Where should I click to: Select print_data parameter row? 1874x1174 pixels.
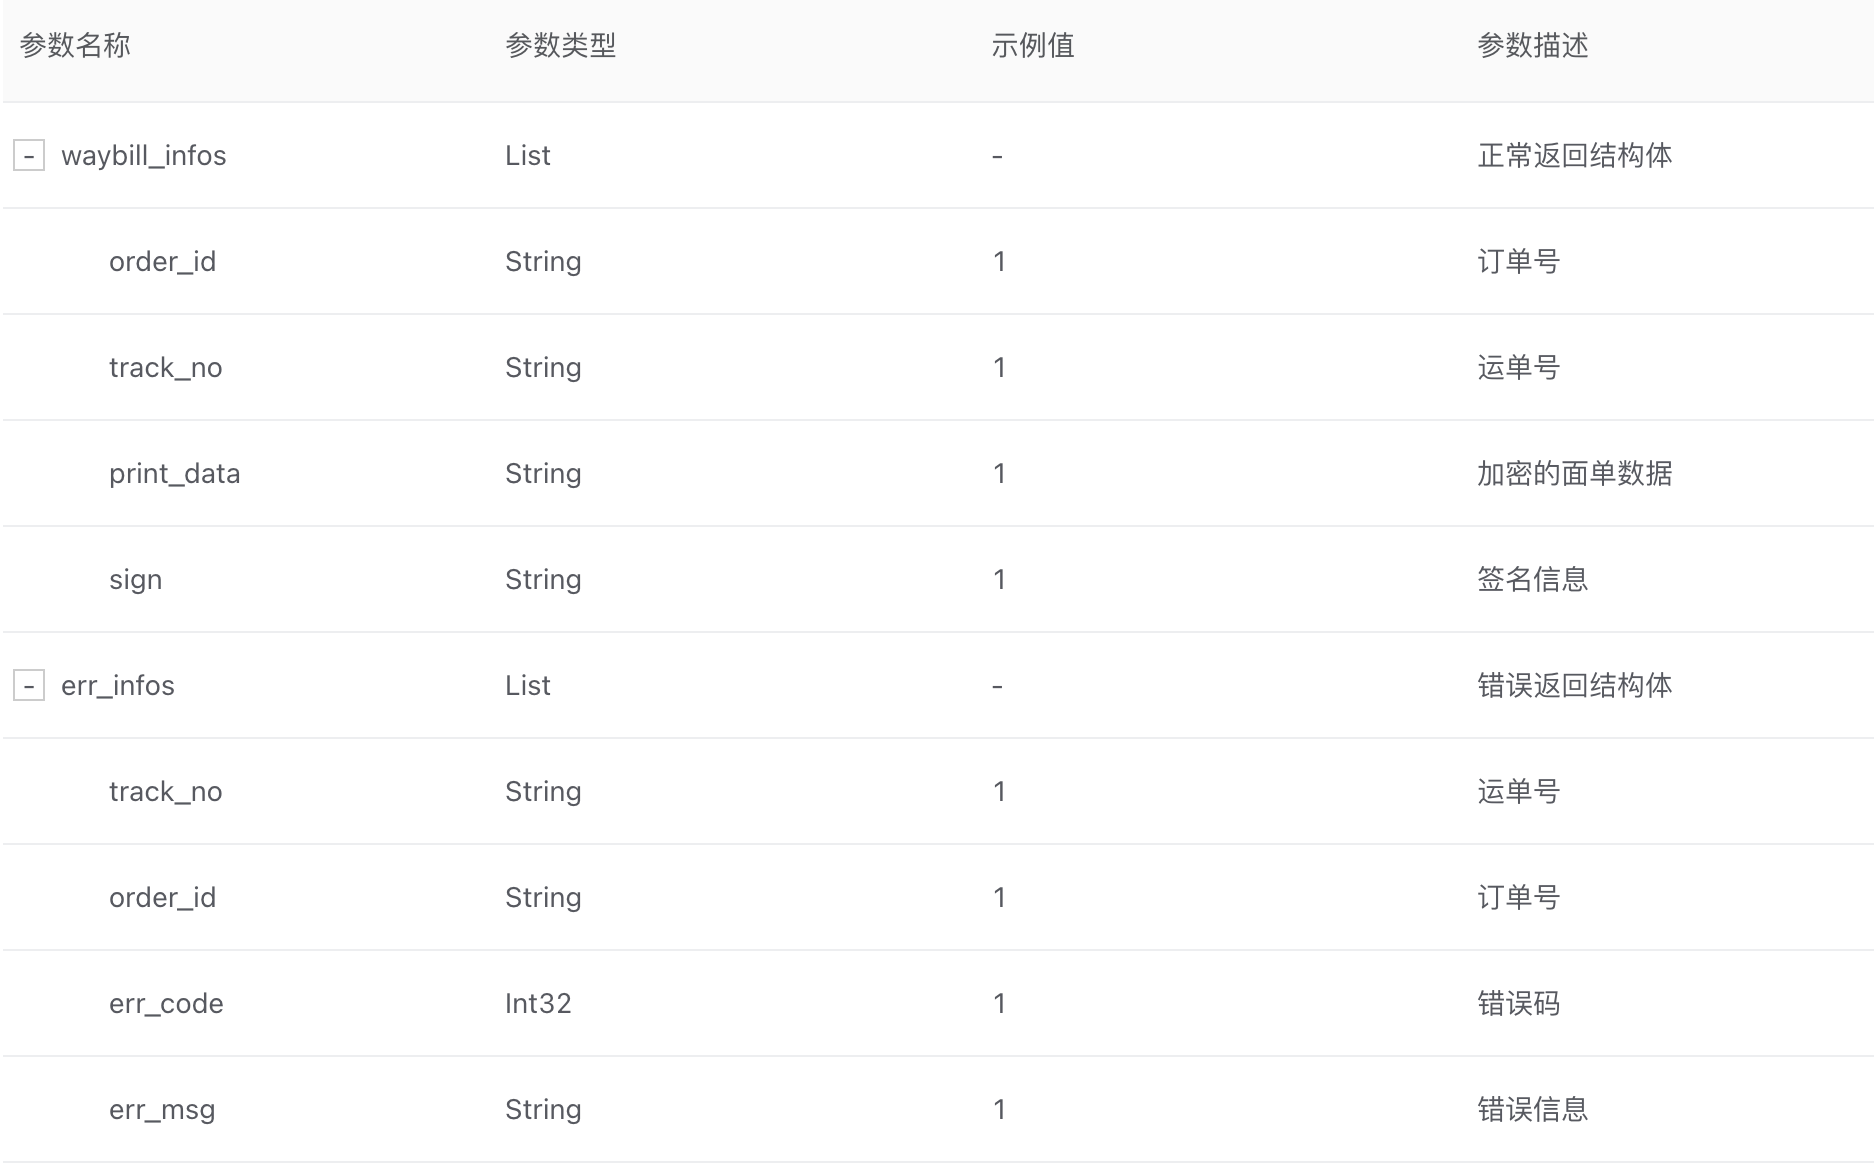[x=938, y=474]
